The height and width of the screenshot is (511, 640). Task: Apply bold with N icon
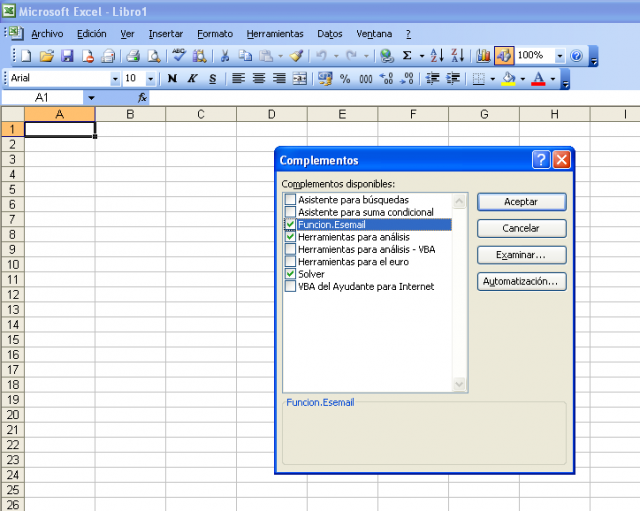pyautogui.click(x=172, y=78)
